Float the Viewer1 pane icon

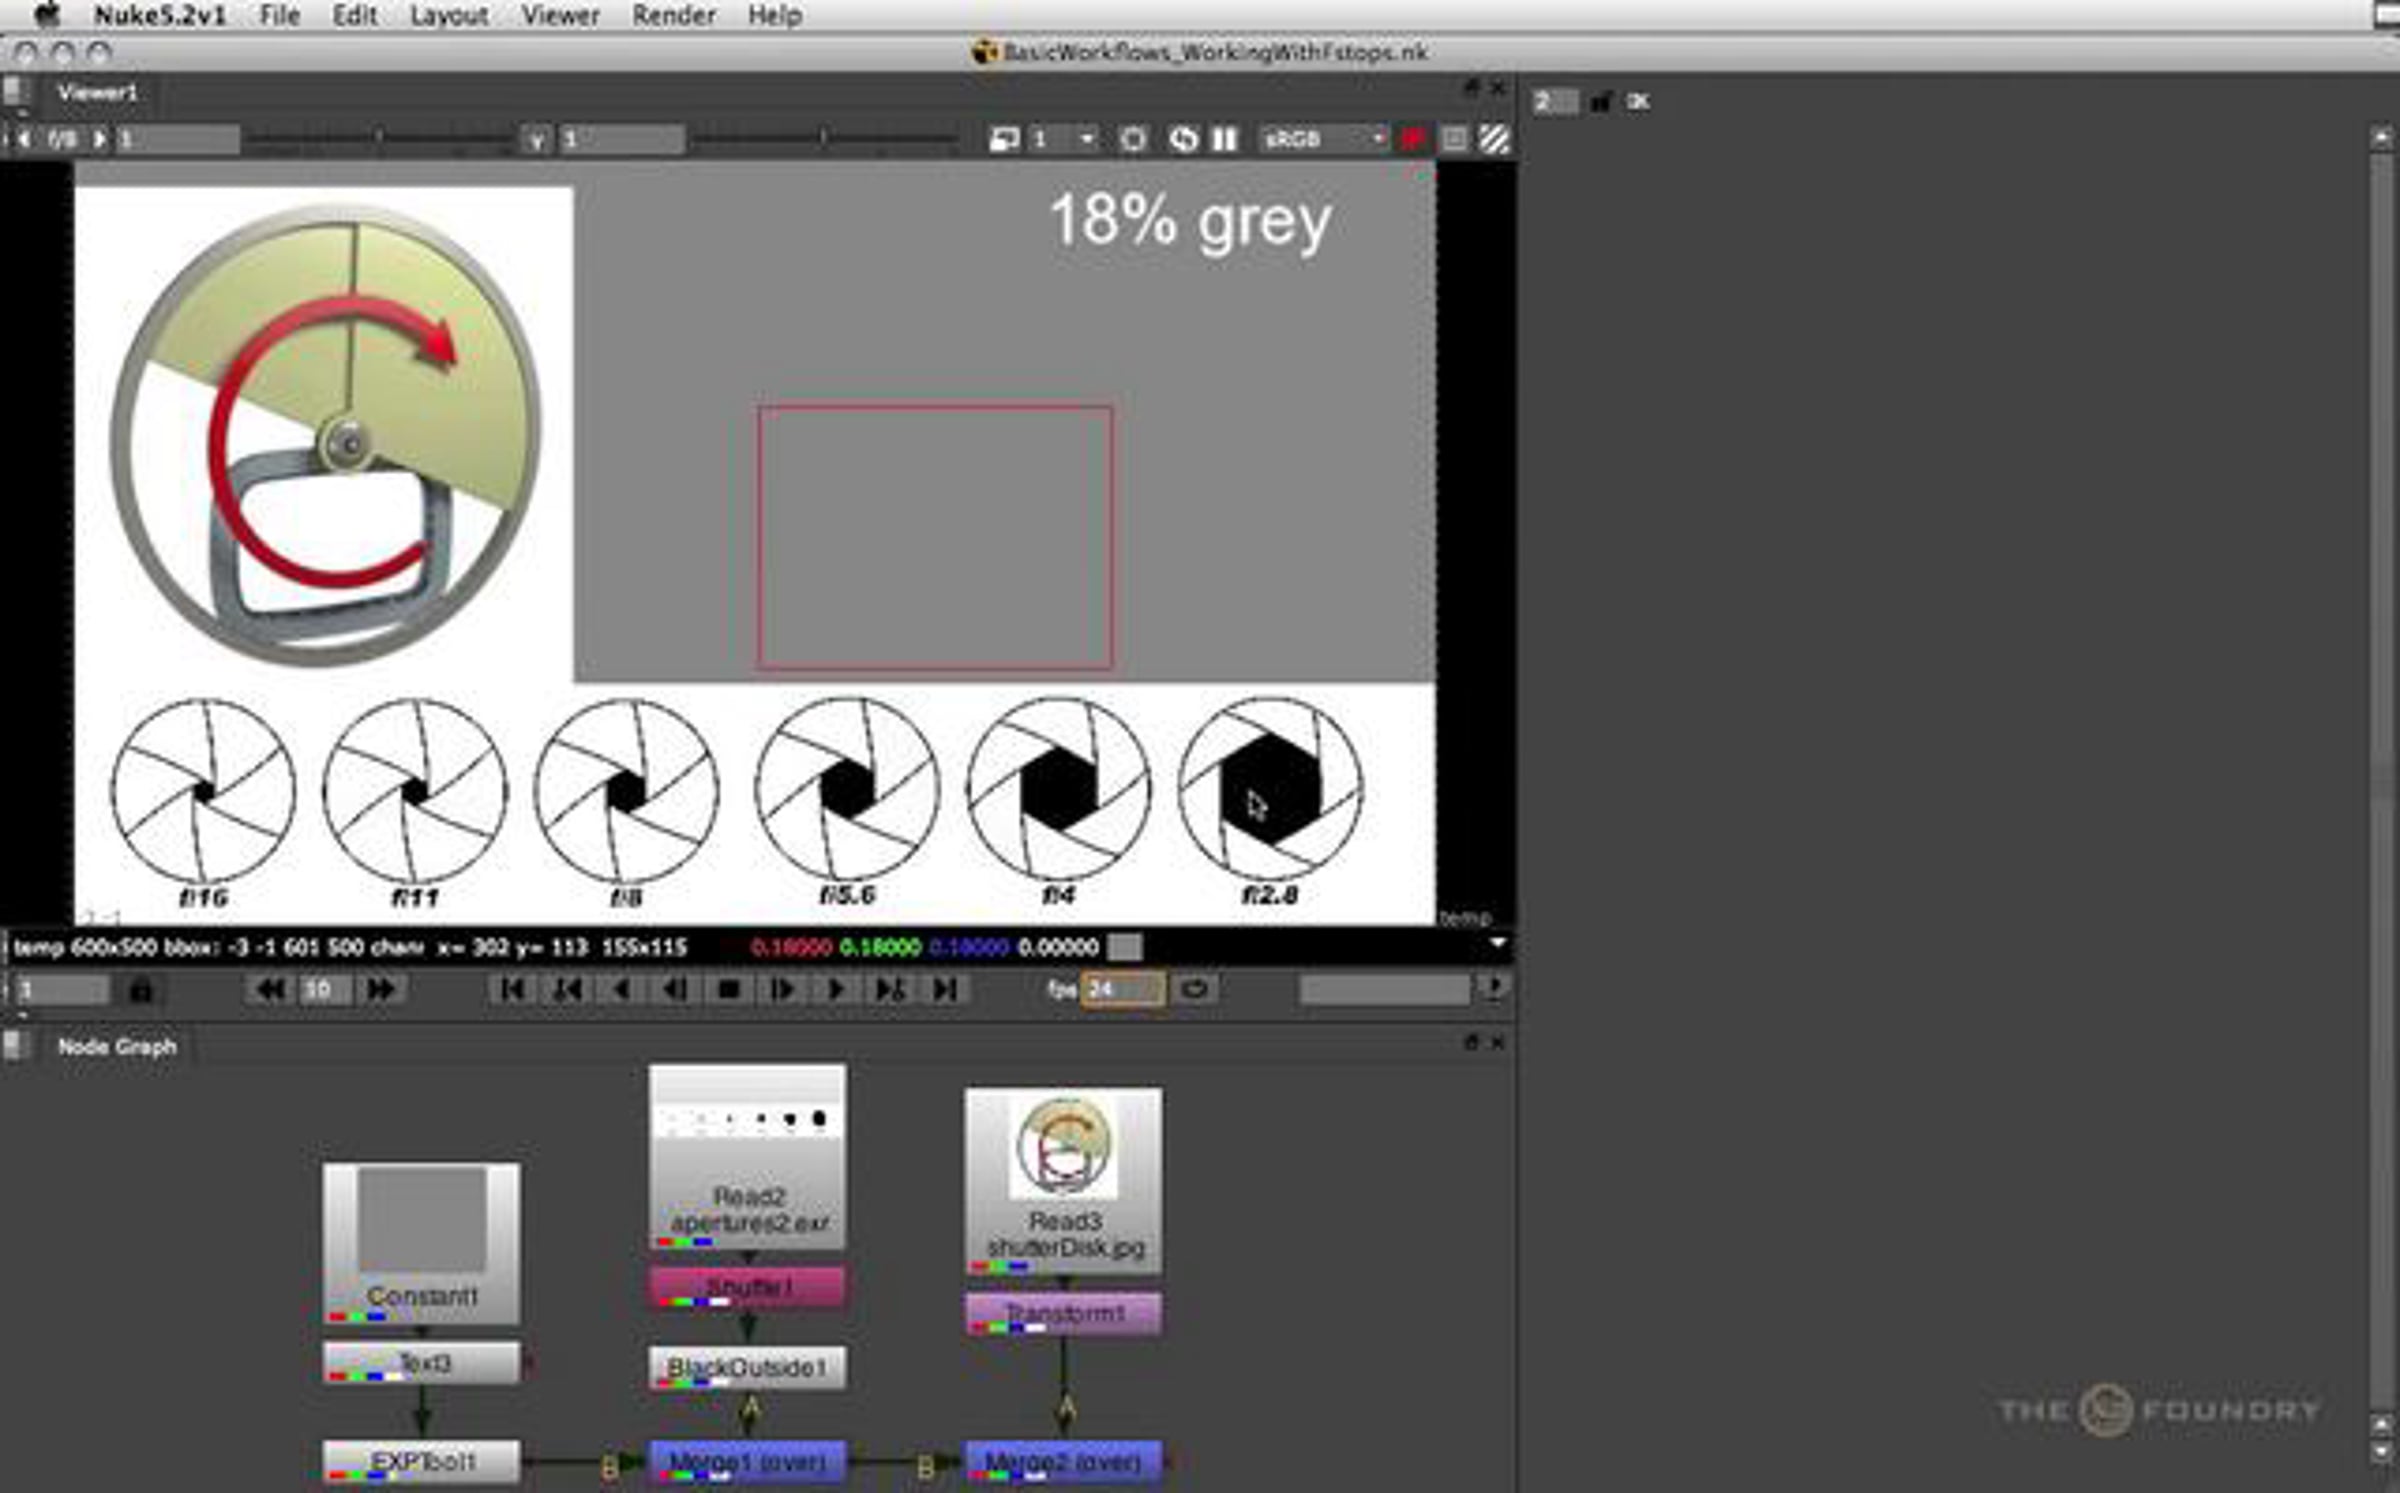pos(1472,89)
